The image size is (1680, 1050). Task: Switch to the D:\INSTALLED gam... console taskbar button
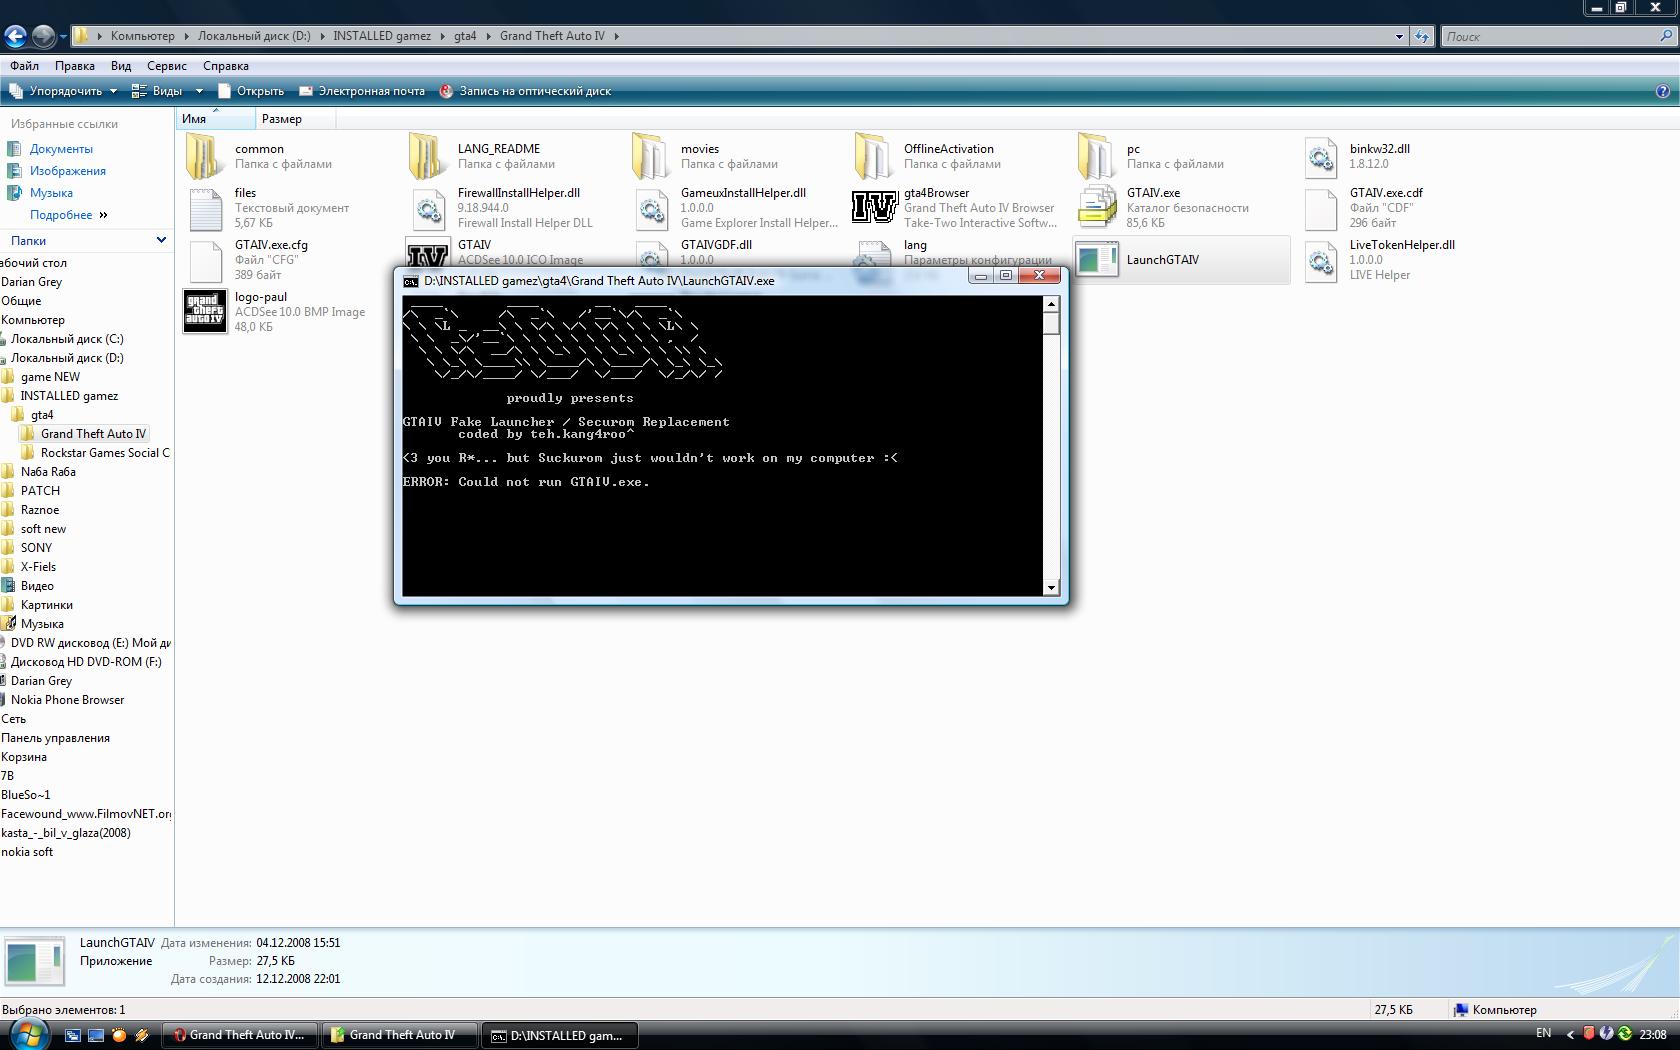pos(561,1035)
